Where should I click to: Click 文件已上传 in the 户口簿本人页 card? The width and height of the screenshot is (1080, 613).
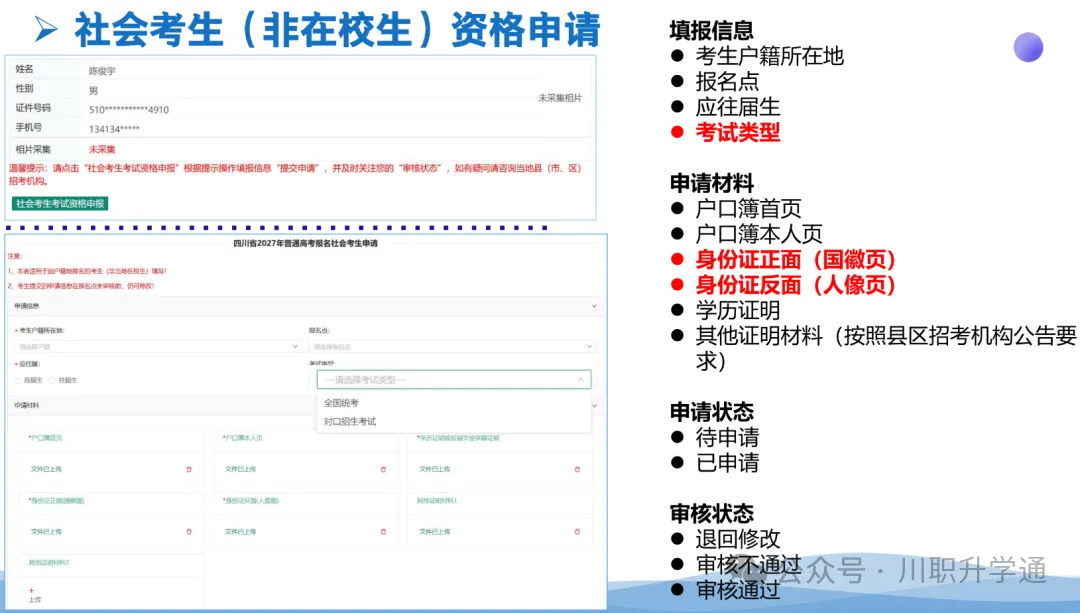240,469
